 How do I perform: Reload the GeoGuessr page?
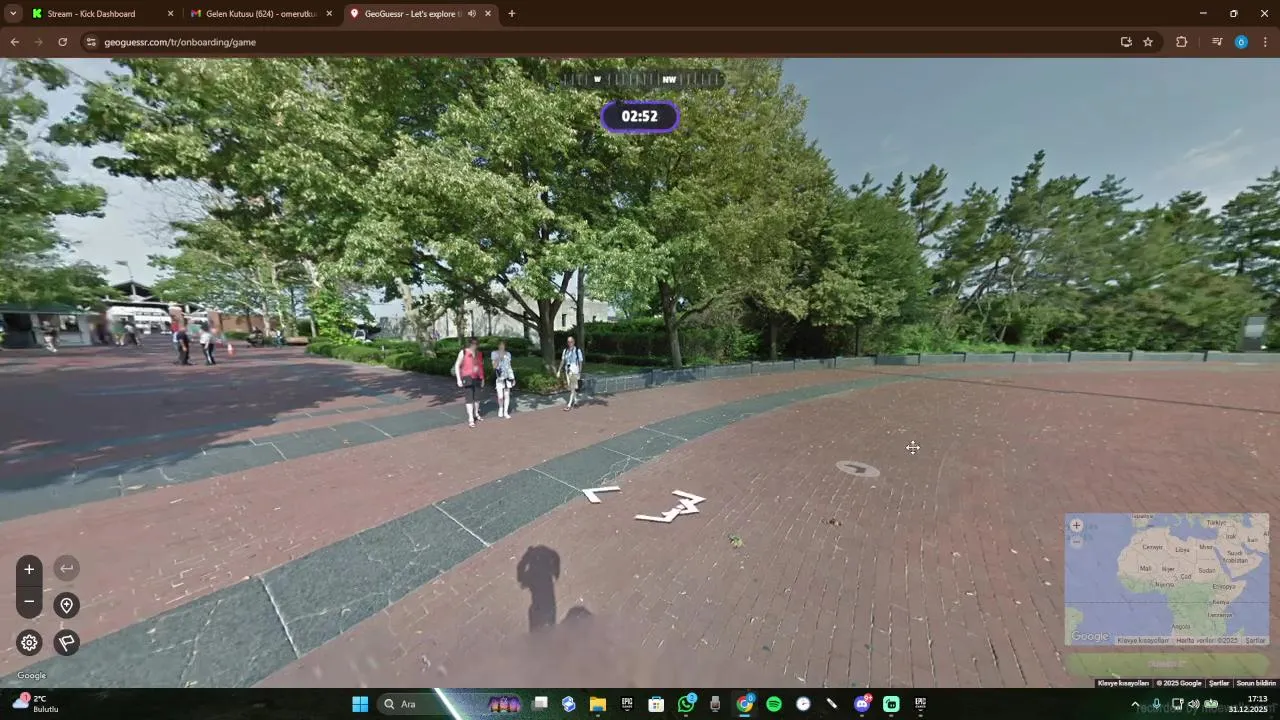[x=62, y=42]
